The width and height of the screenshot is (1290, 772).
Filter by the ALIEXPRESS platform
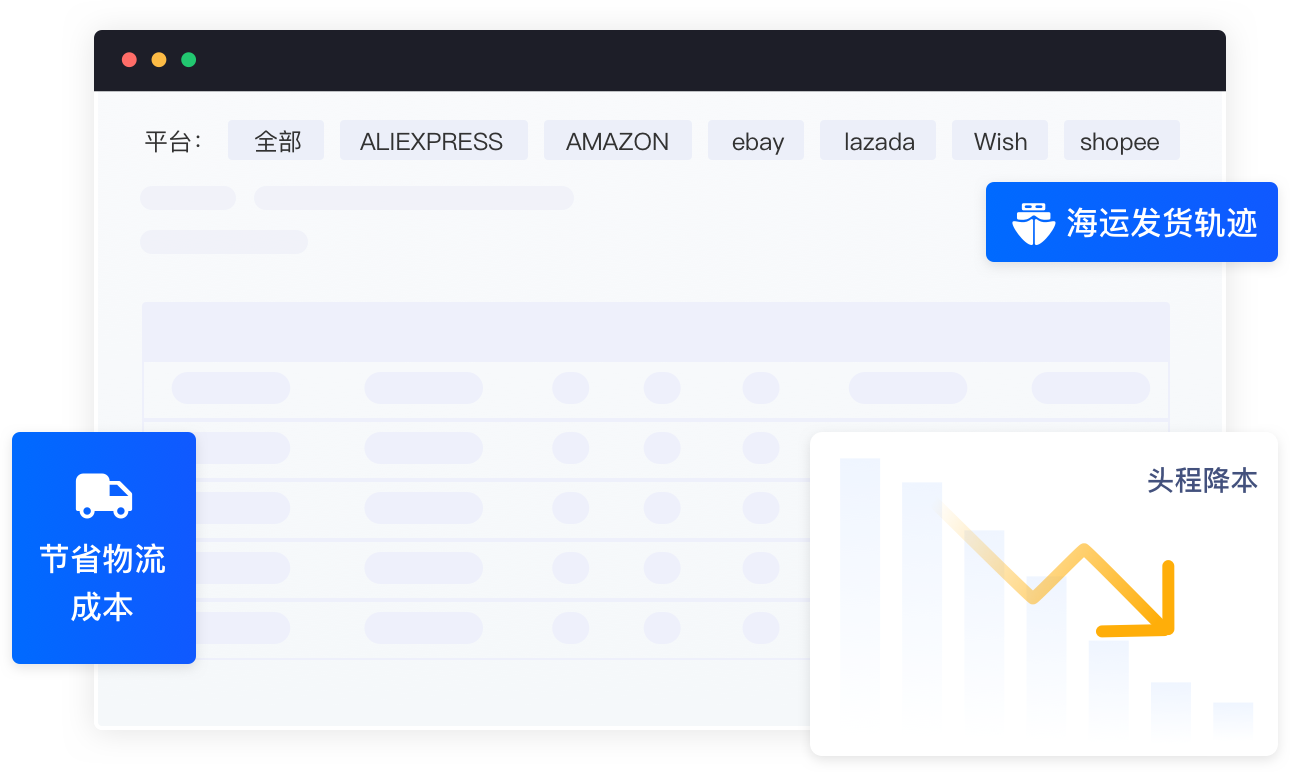pos(432,141)
